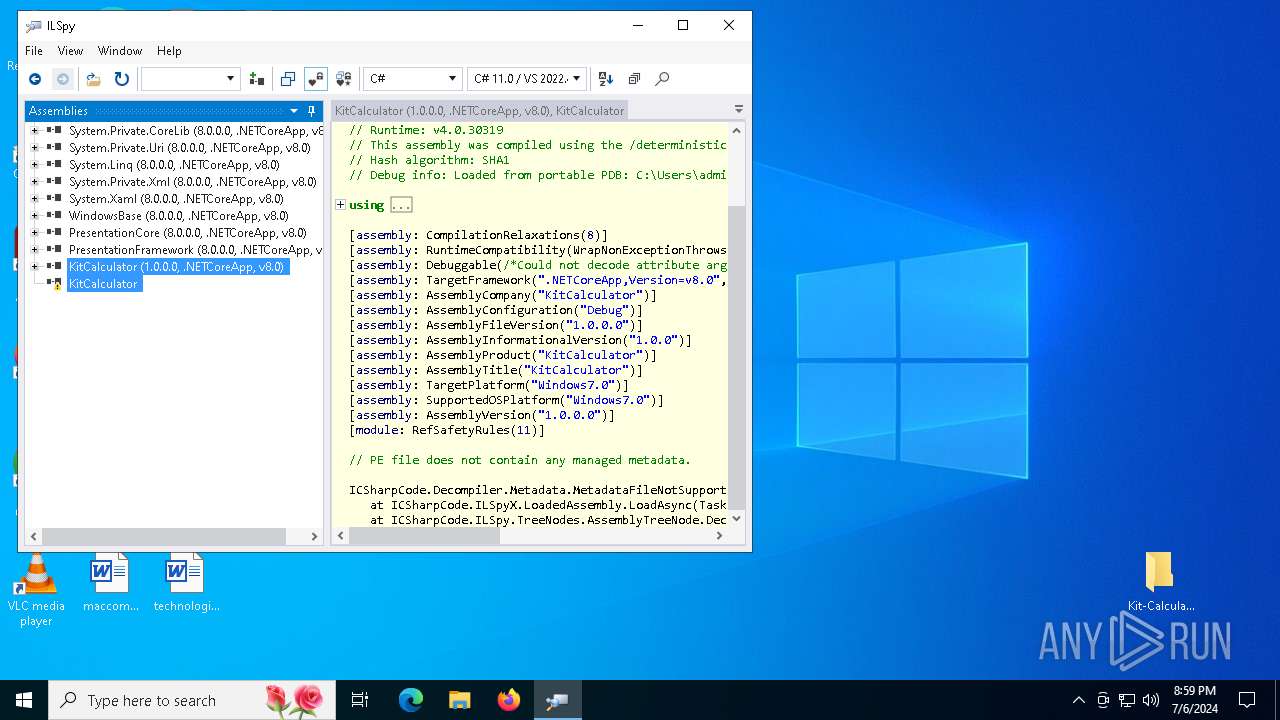Expand the WindowsBase assembly node
The width and height of the screenshot is (1280, 720).
click(35, 216)
